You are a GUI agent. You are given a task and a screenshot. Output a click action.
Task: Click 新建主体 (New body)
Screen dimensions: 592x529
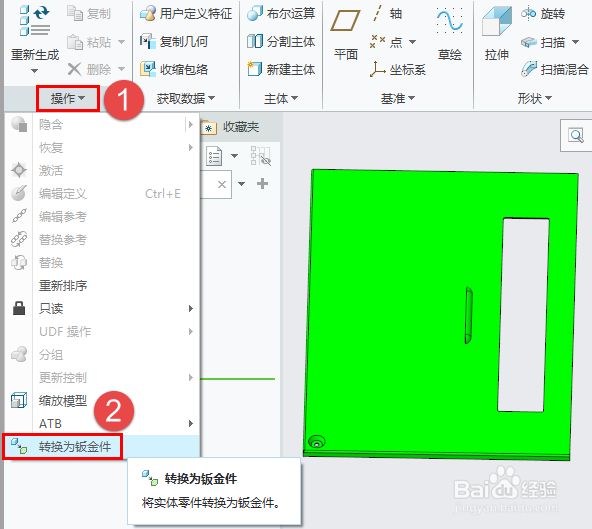pyautogui.click(x=281, y=69)
